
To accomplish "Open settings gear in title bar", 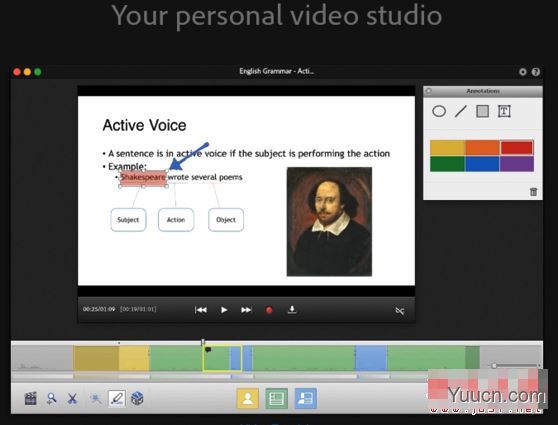I will point(522,72).
